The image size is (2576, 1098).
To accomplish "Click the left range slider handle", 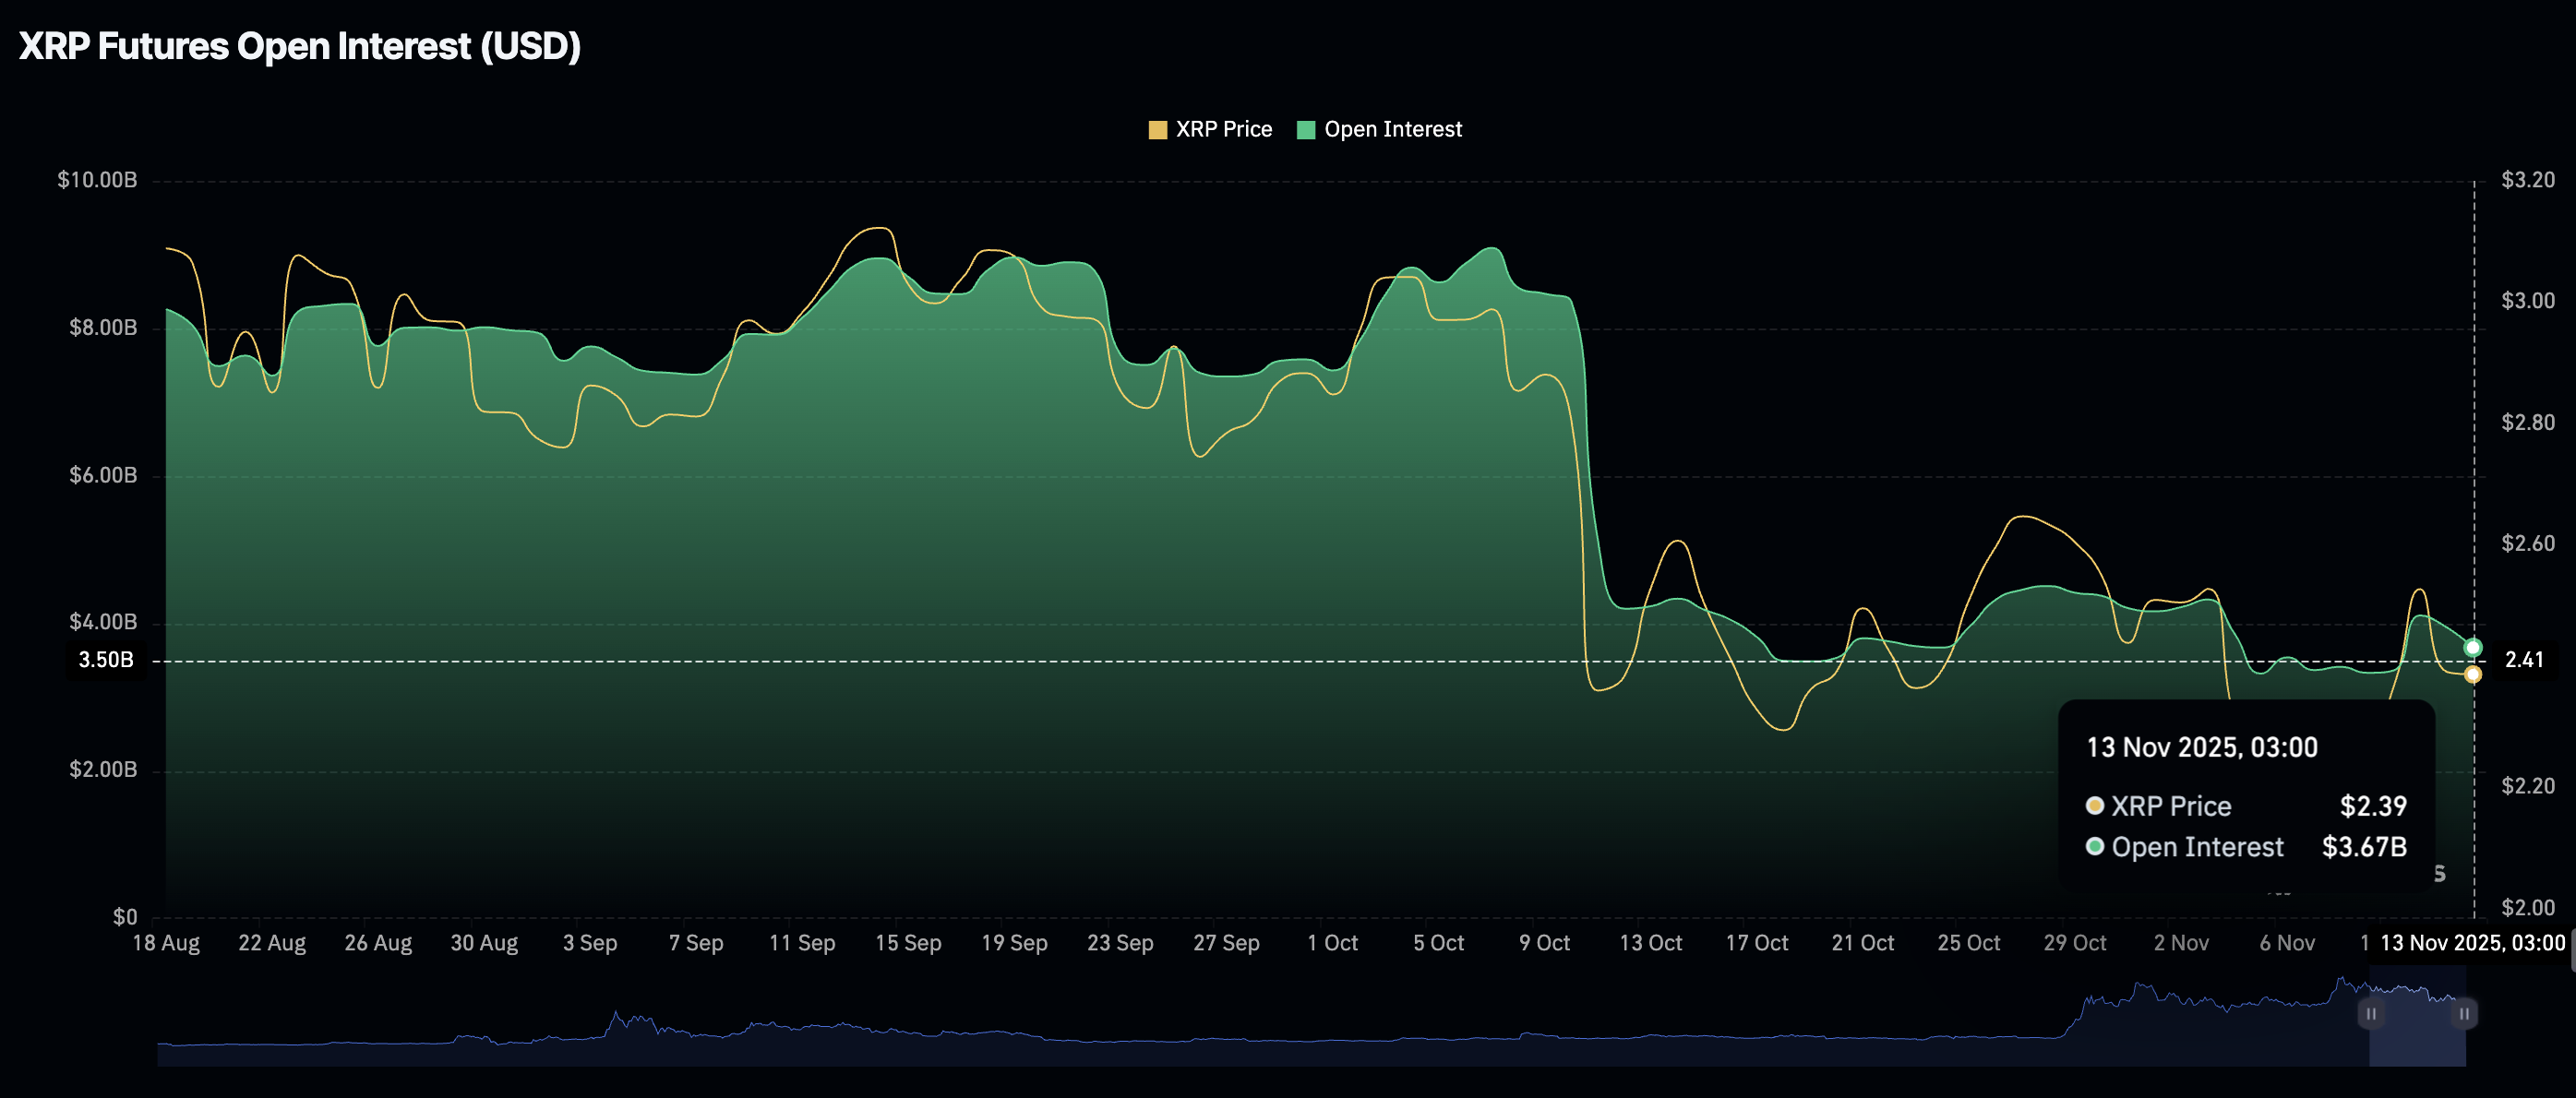I will 2370,1013.
